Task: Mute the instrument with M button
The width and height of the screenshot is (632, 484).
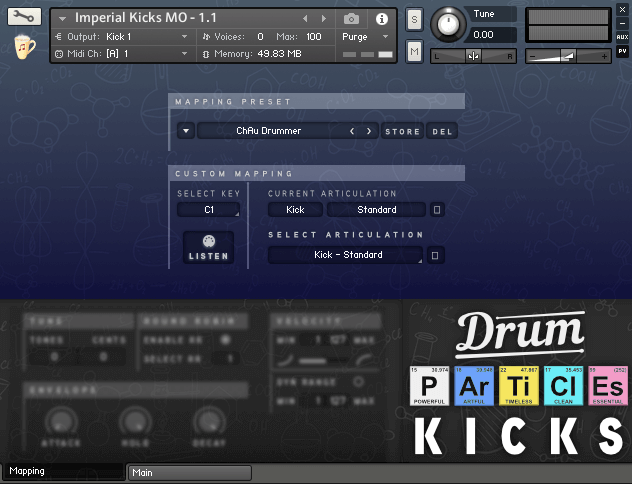Action: 414,51
